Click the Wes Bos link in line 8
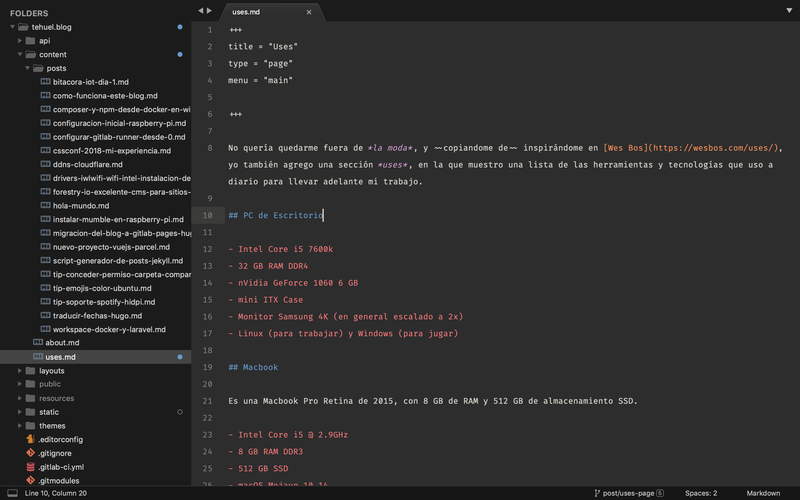Image resolution: width=800 pixels, height=500 pixels. pyautogui.click(x=690, y=148)
